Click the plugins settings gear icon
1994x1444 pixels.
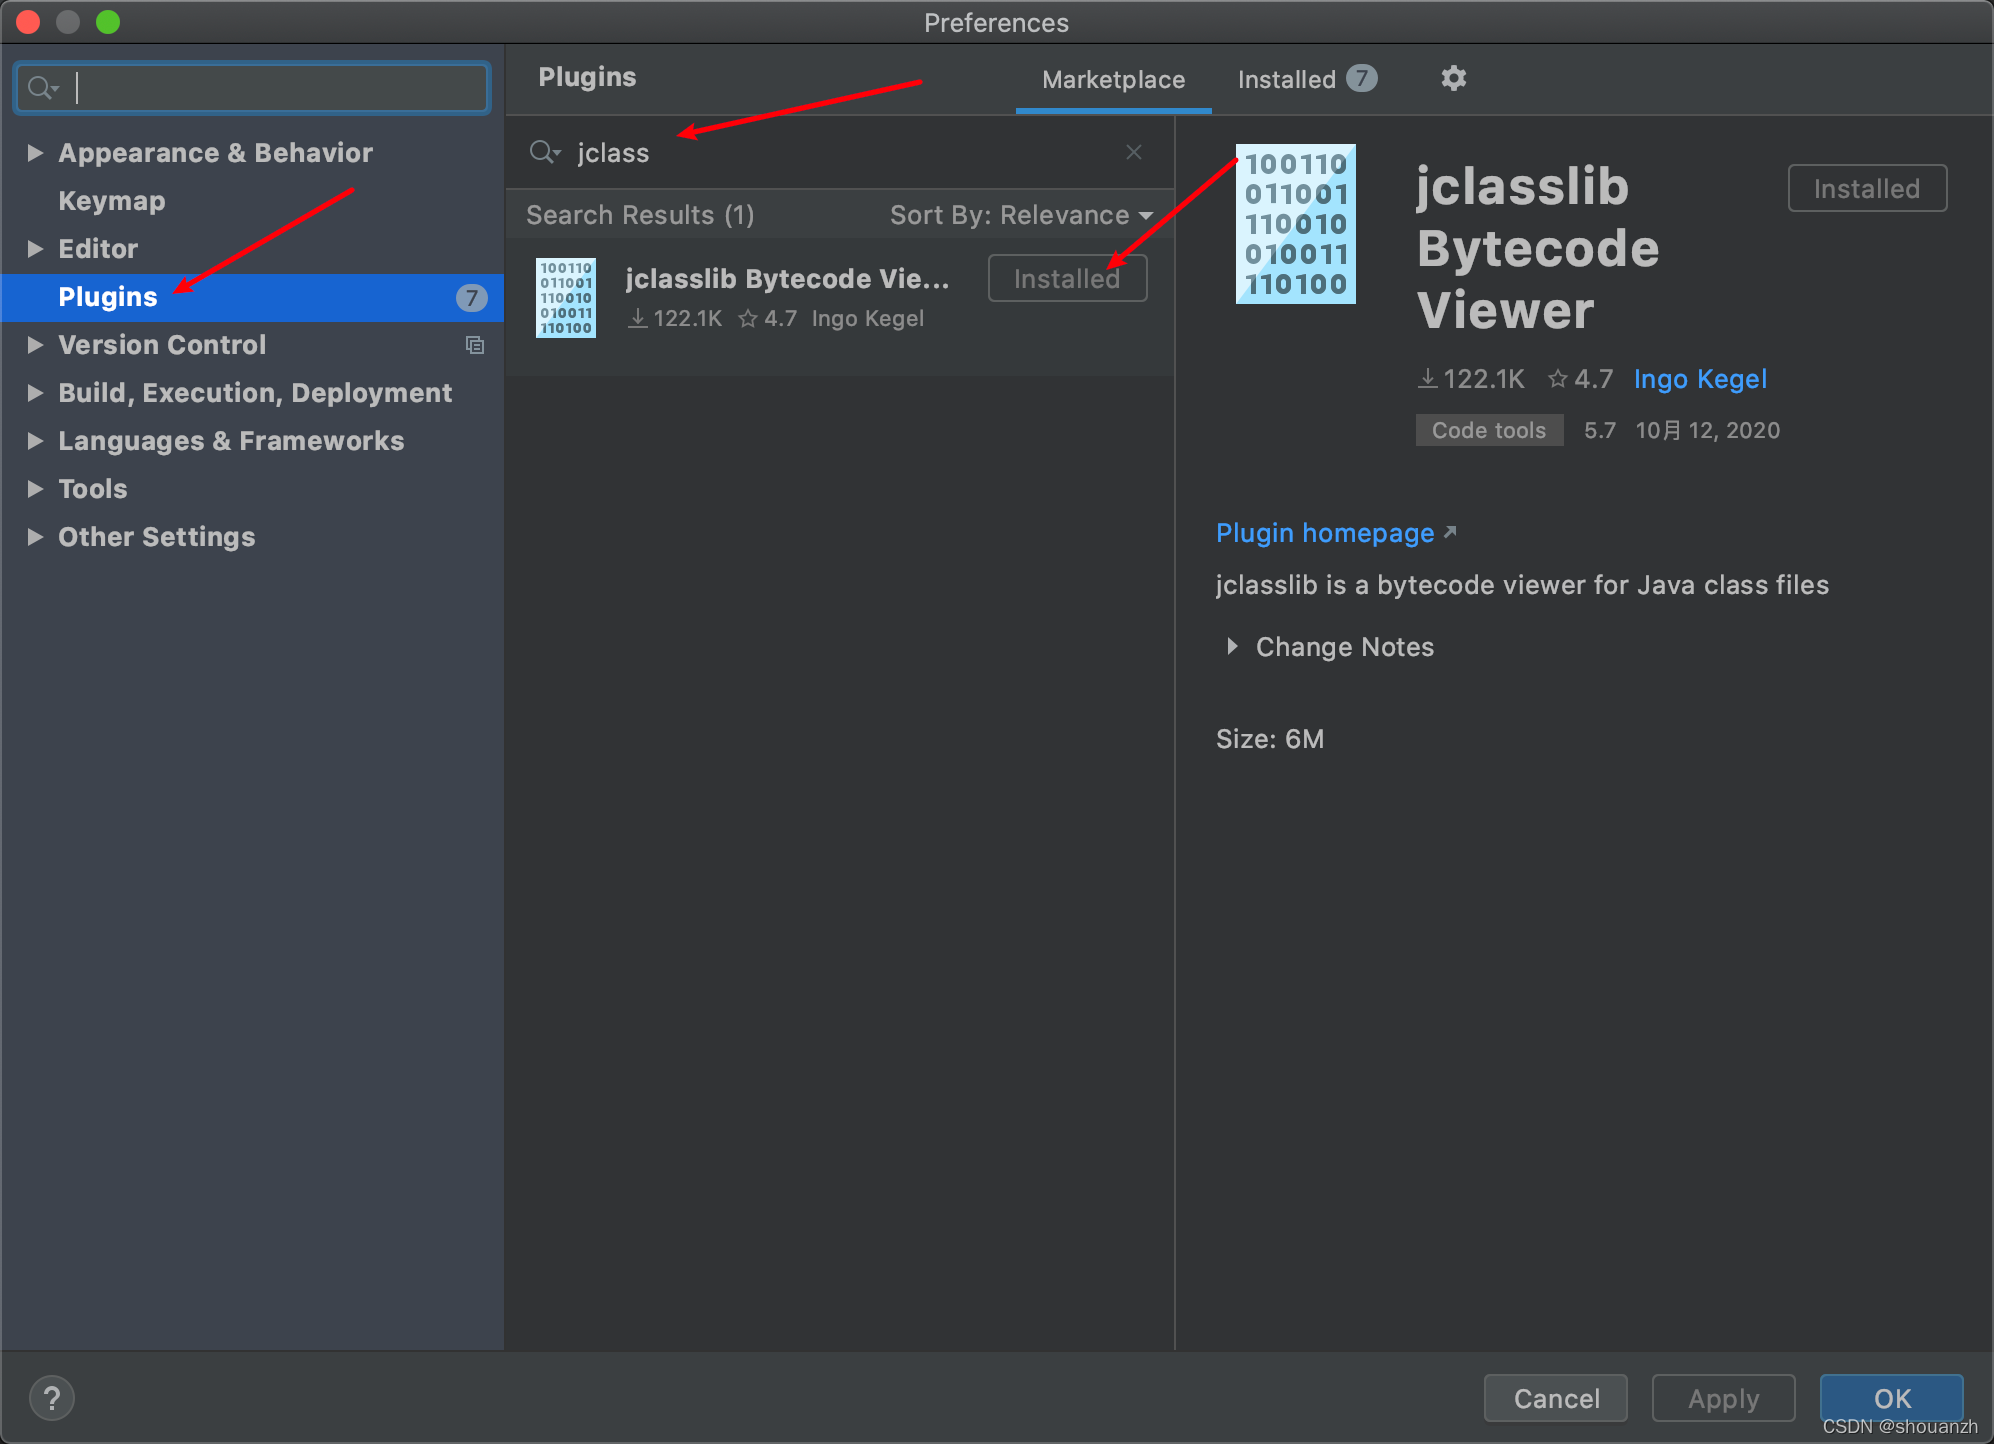click(x=1453, y=78)
